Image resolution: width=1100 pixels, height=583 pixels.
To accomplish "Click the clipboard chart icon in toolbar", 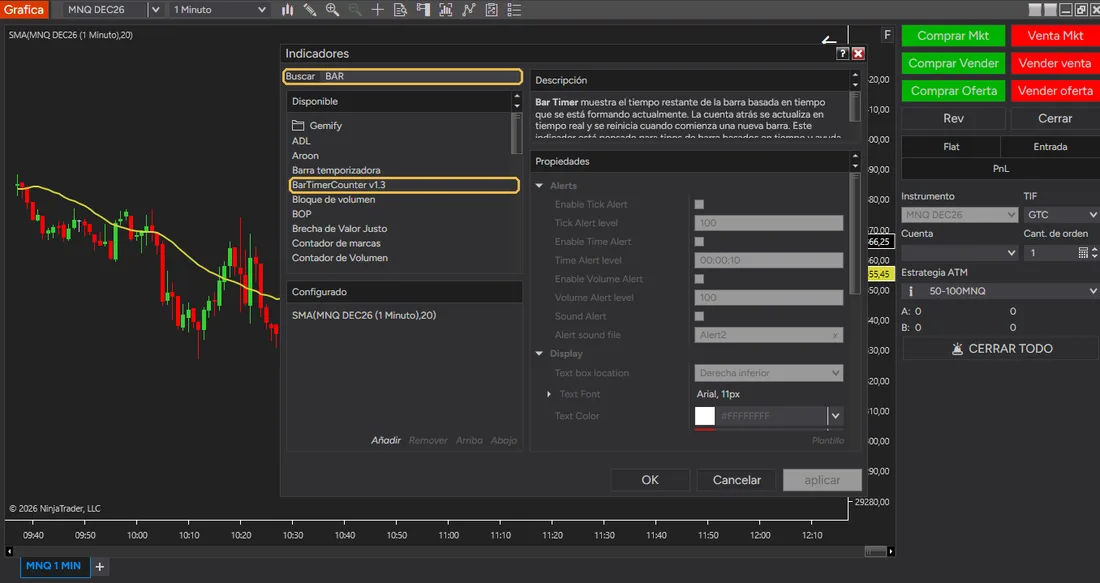I will tap(491, 10).
